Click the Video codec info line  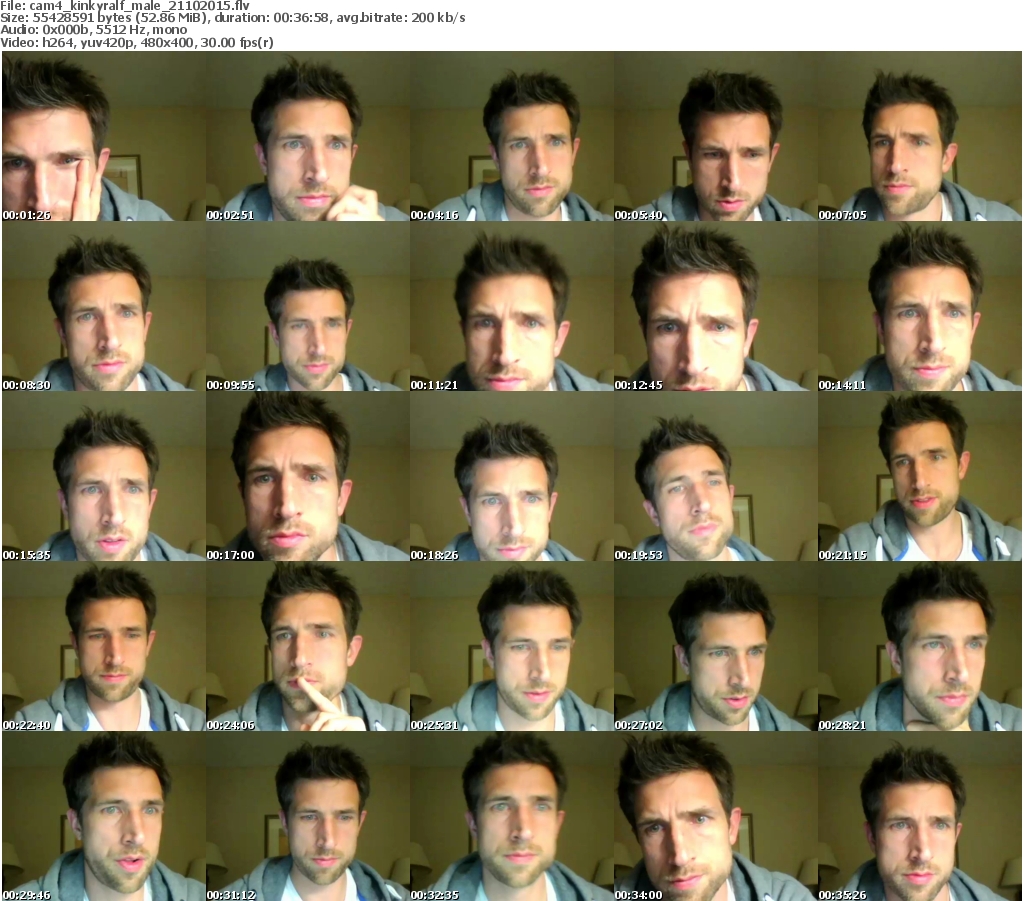[x=136, y=42]
